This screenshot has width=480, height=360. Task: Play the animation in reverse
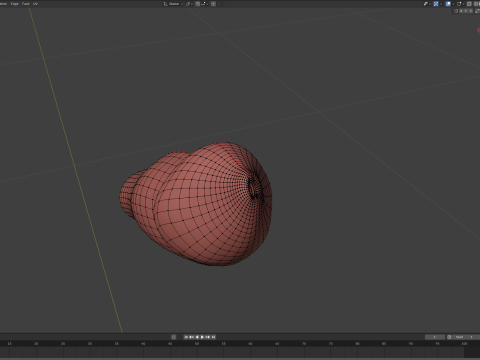point(197,337)
